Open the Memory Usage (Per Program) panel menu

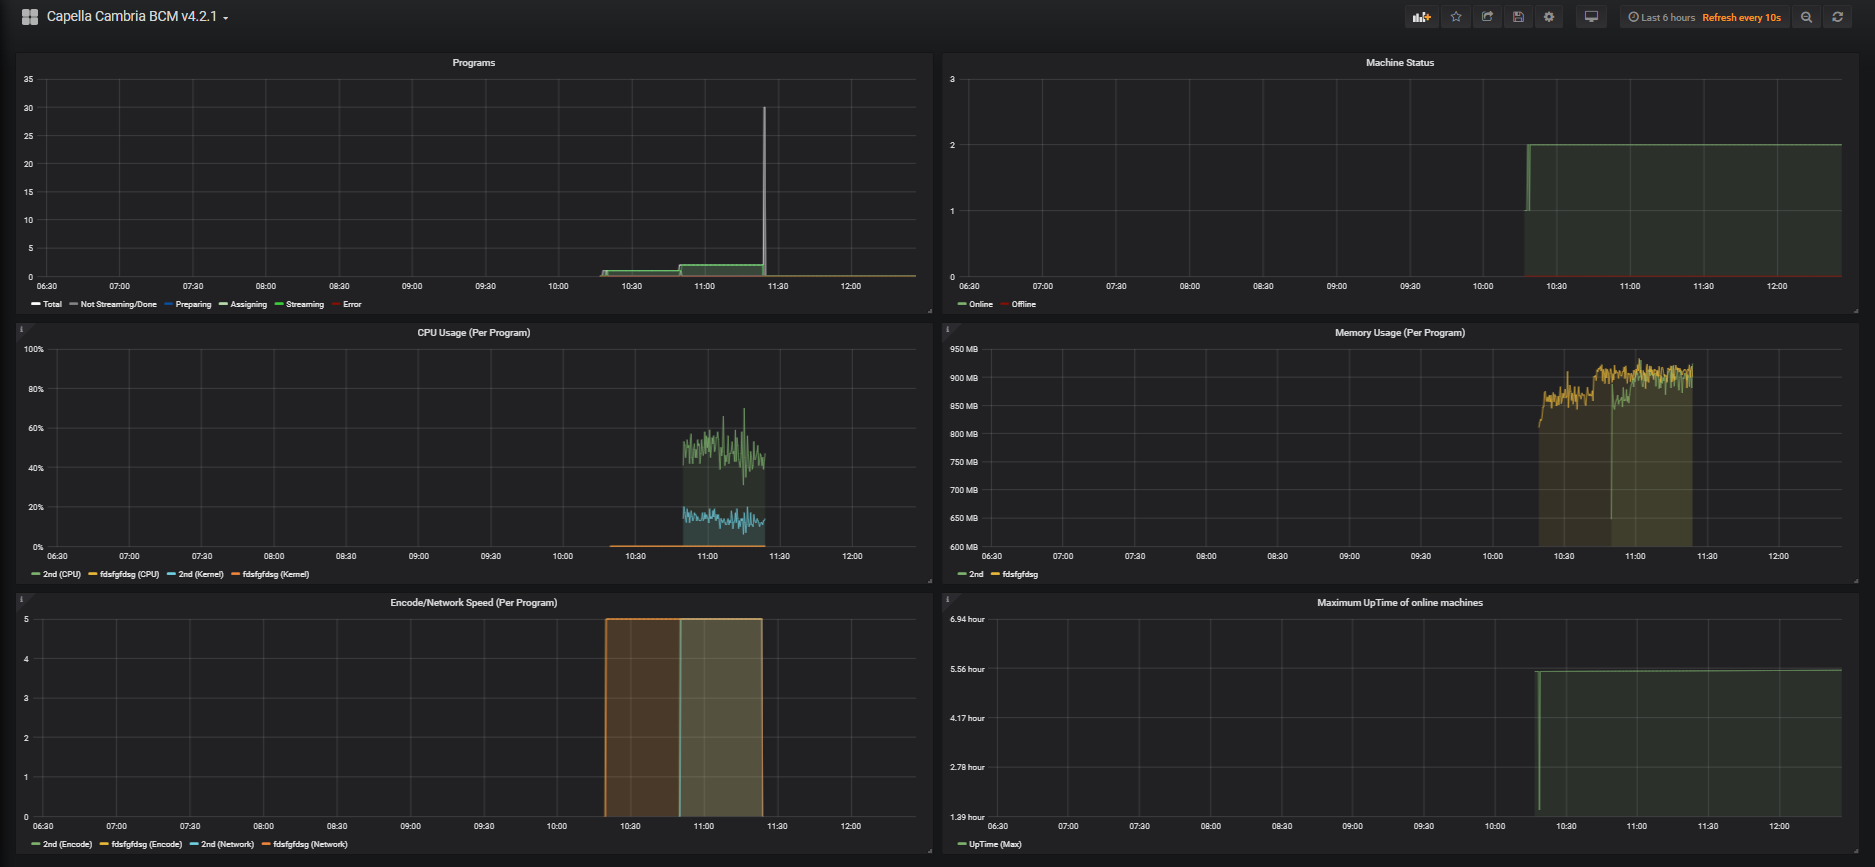pos(1400,333)
